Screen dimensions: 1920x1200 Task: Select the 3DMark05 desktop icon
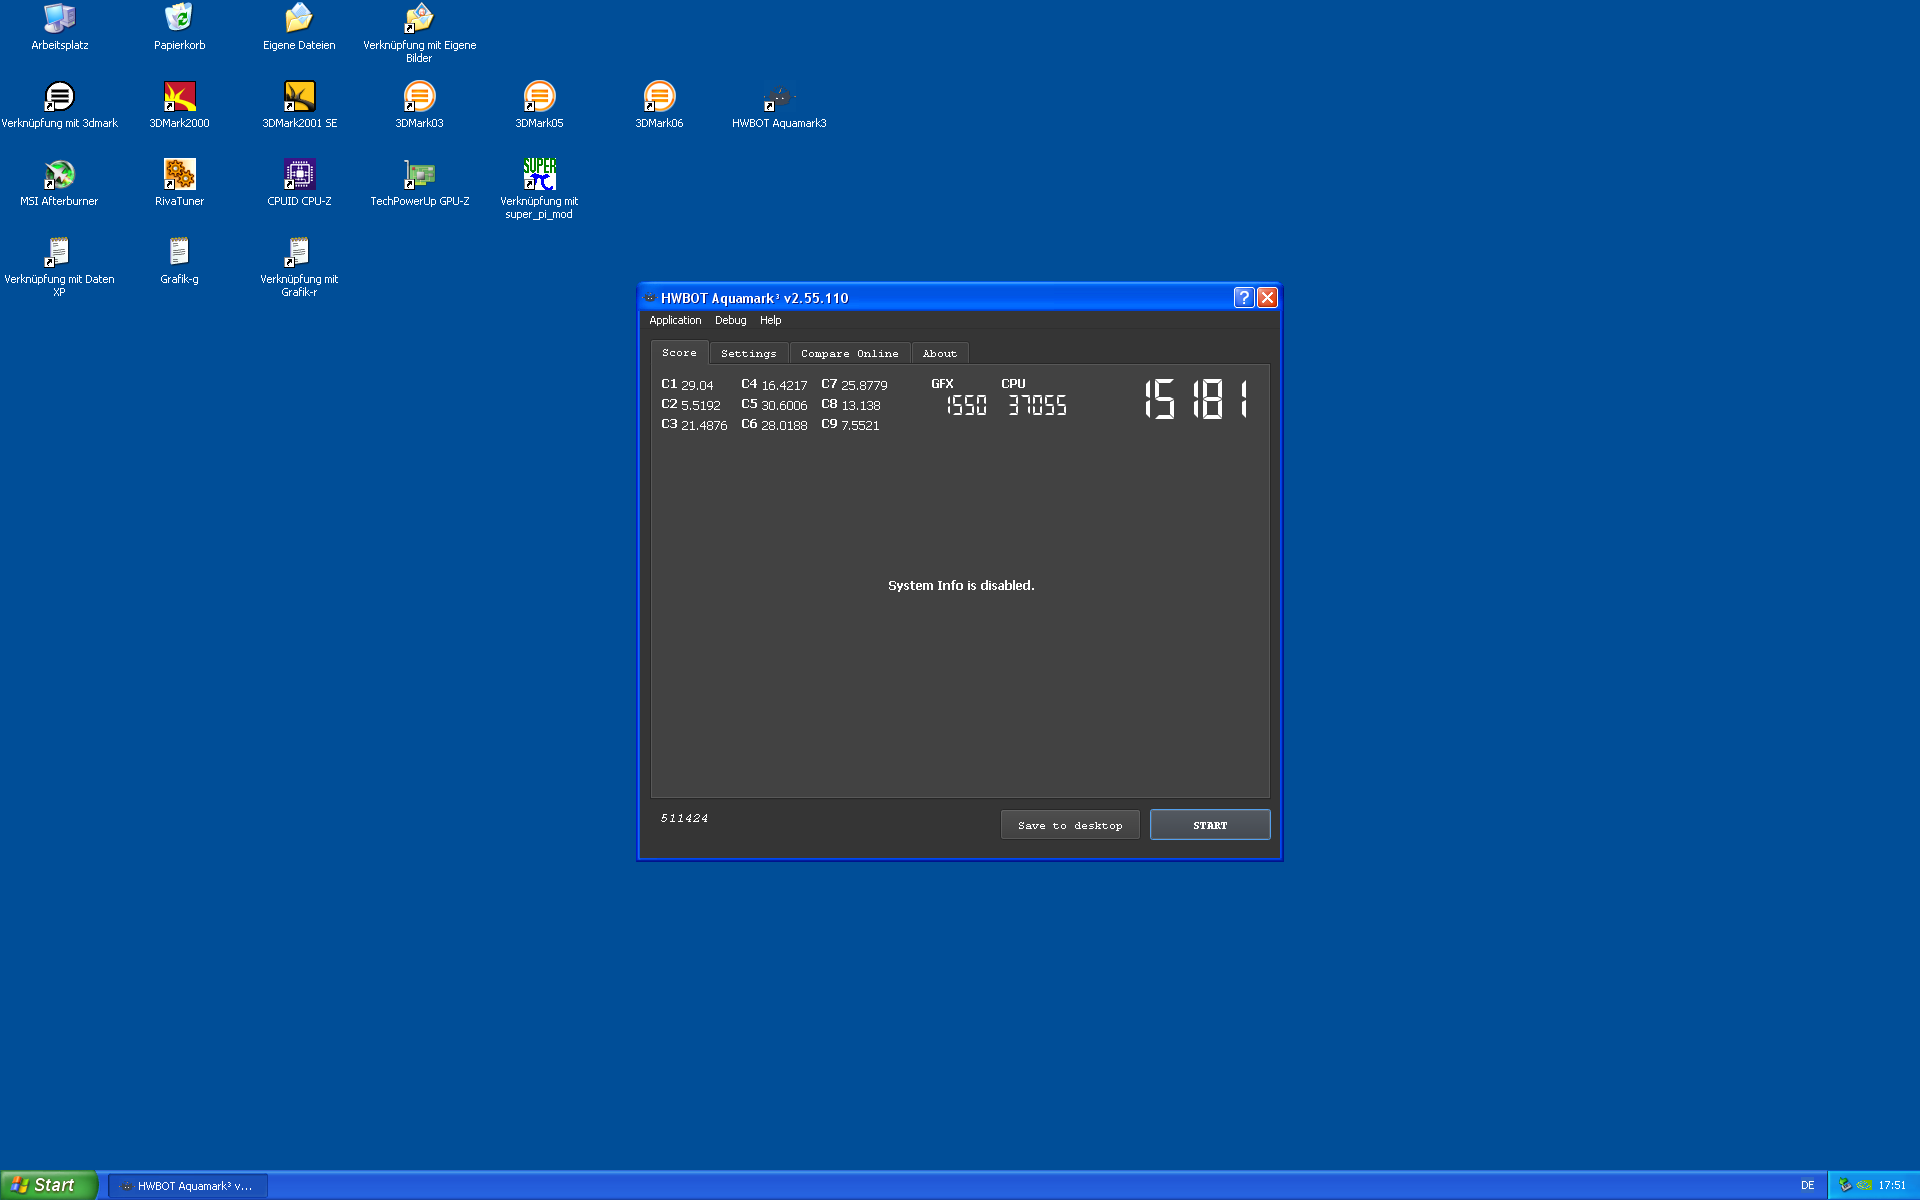point(539,105)
